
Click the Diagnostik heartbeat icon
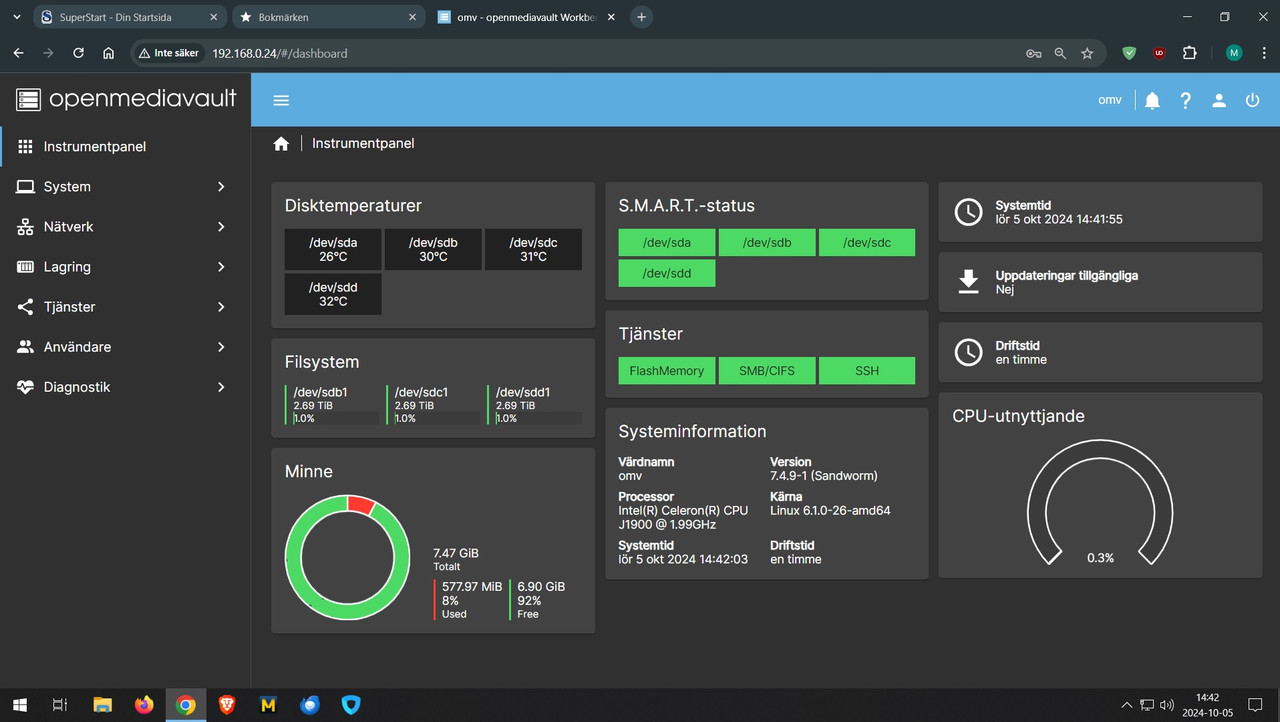click(26, 386)
